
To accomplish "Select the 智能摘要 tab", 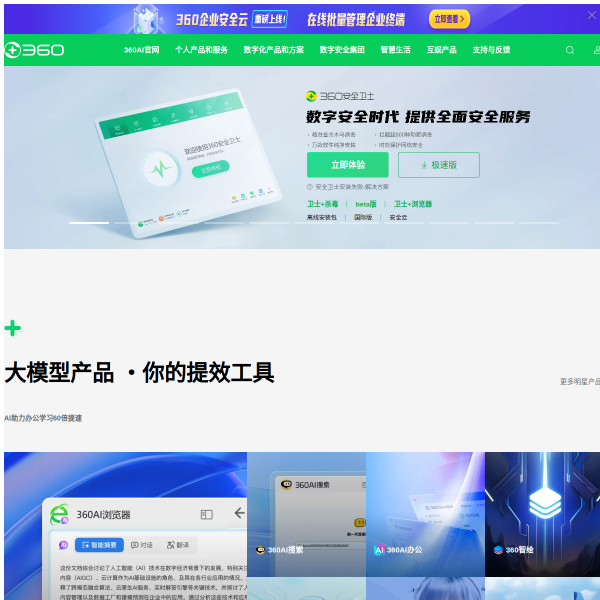I will [x=99, y=545].
